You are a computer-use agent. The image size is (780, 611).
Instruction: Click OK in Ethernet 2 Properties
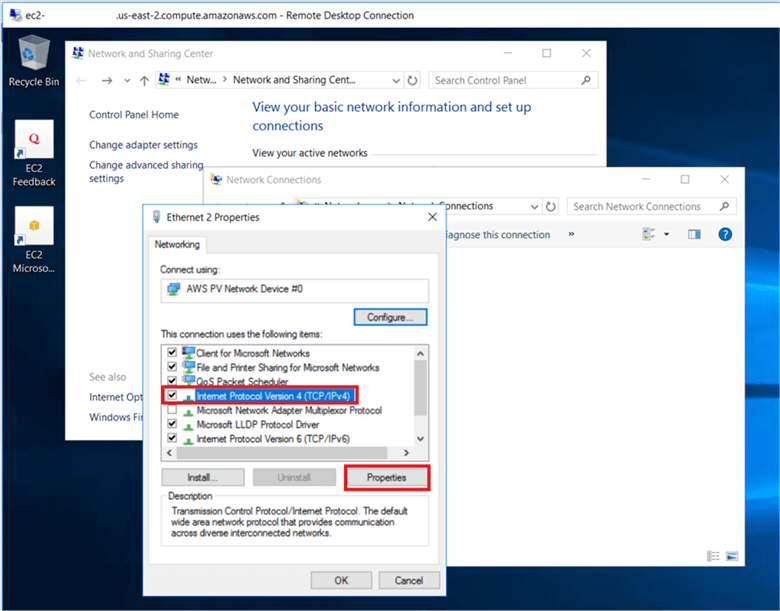coord(341,581)
